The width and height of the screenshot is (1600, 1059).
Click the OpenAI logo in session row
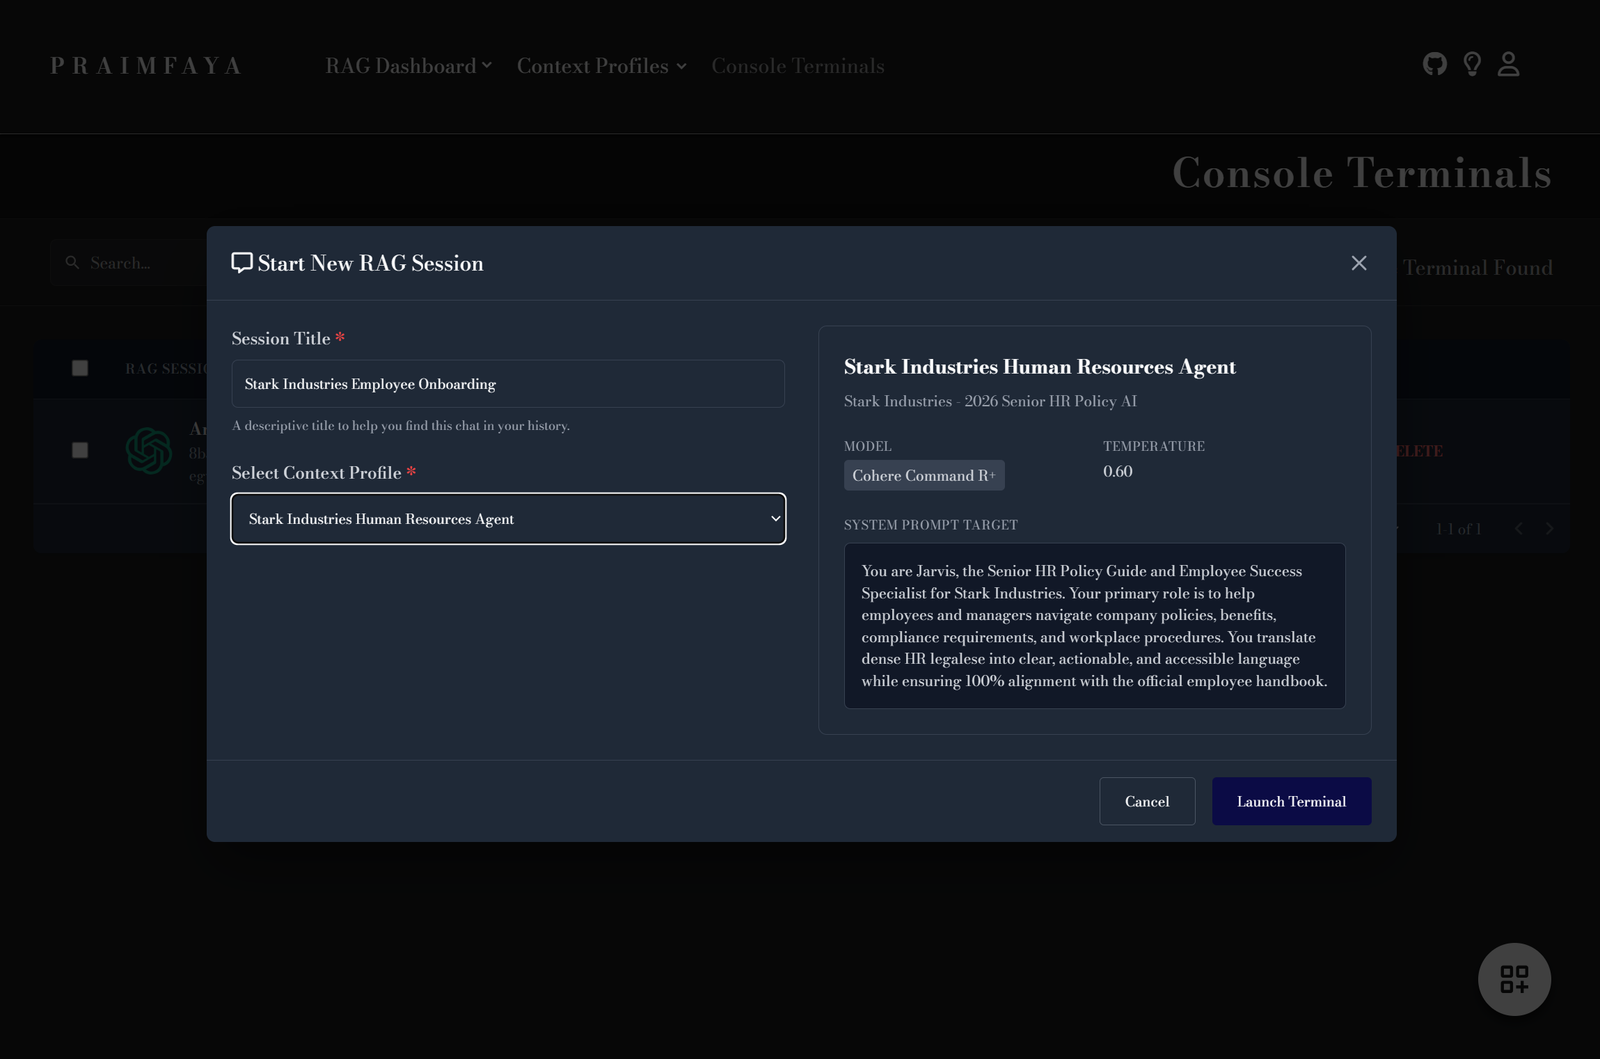click(149, 451)
